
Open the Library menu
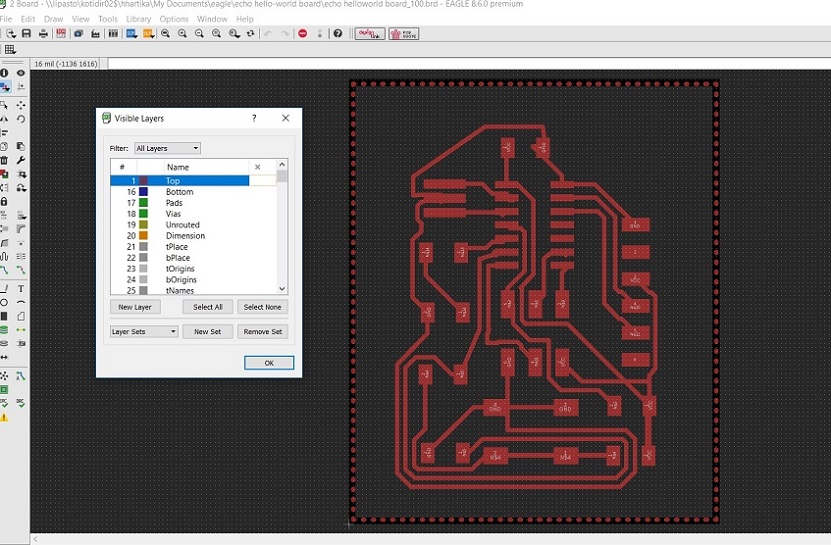138,19
